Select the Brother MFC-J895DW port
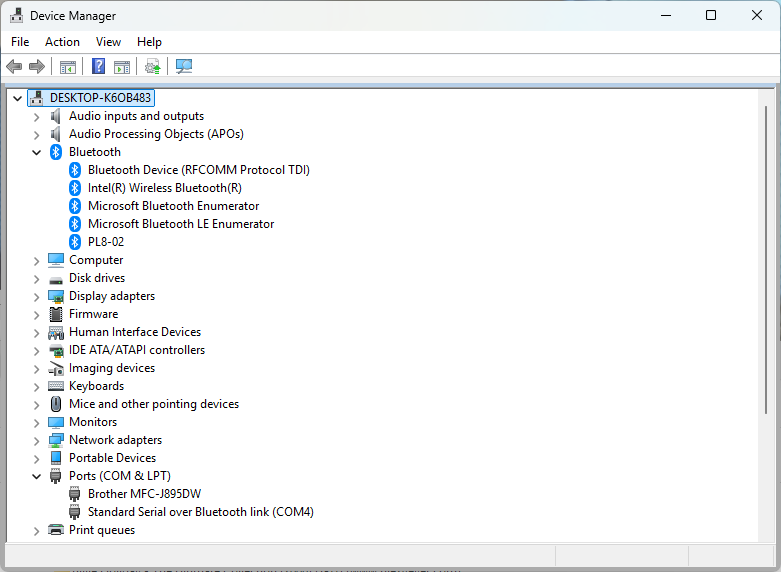The width and height of the screenshot is (781, 572). tap(144, 494)
